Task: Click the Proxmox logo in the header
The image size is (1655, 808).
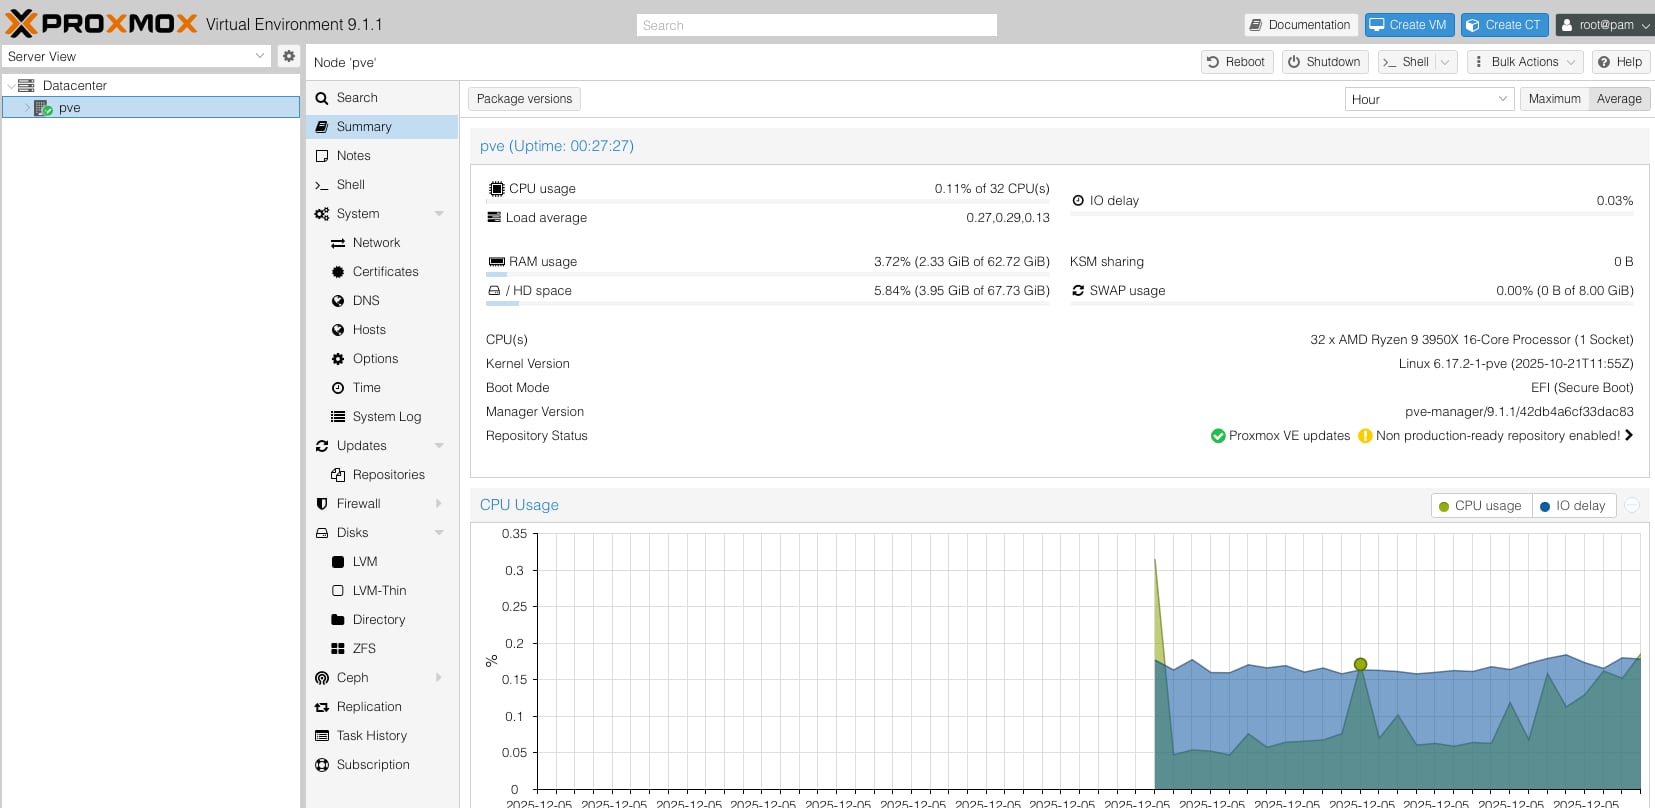Action: coord(101,24)
